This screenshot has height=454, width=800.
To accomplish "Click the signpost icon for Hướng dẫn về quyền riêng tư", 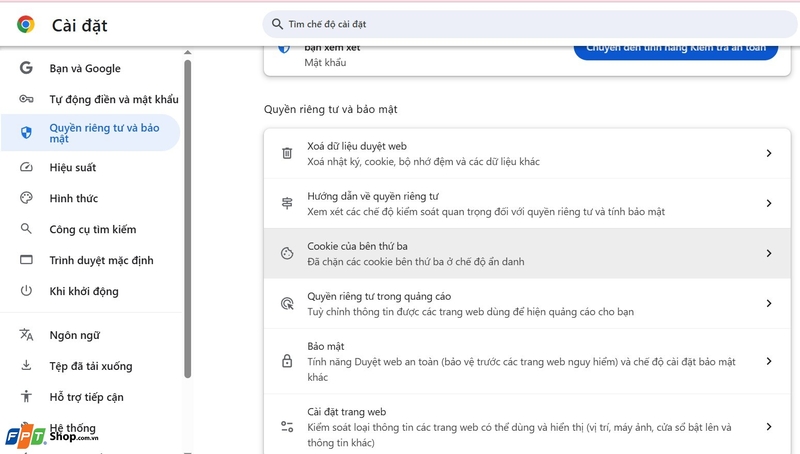I will coord(287,203).
